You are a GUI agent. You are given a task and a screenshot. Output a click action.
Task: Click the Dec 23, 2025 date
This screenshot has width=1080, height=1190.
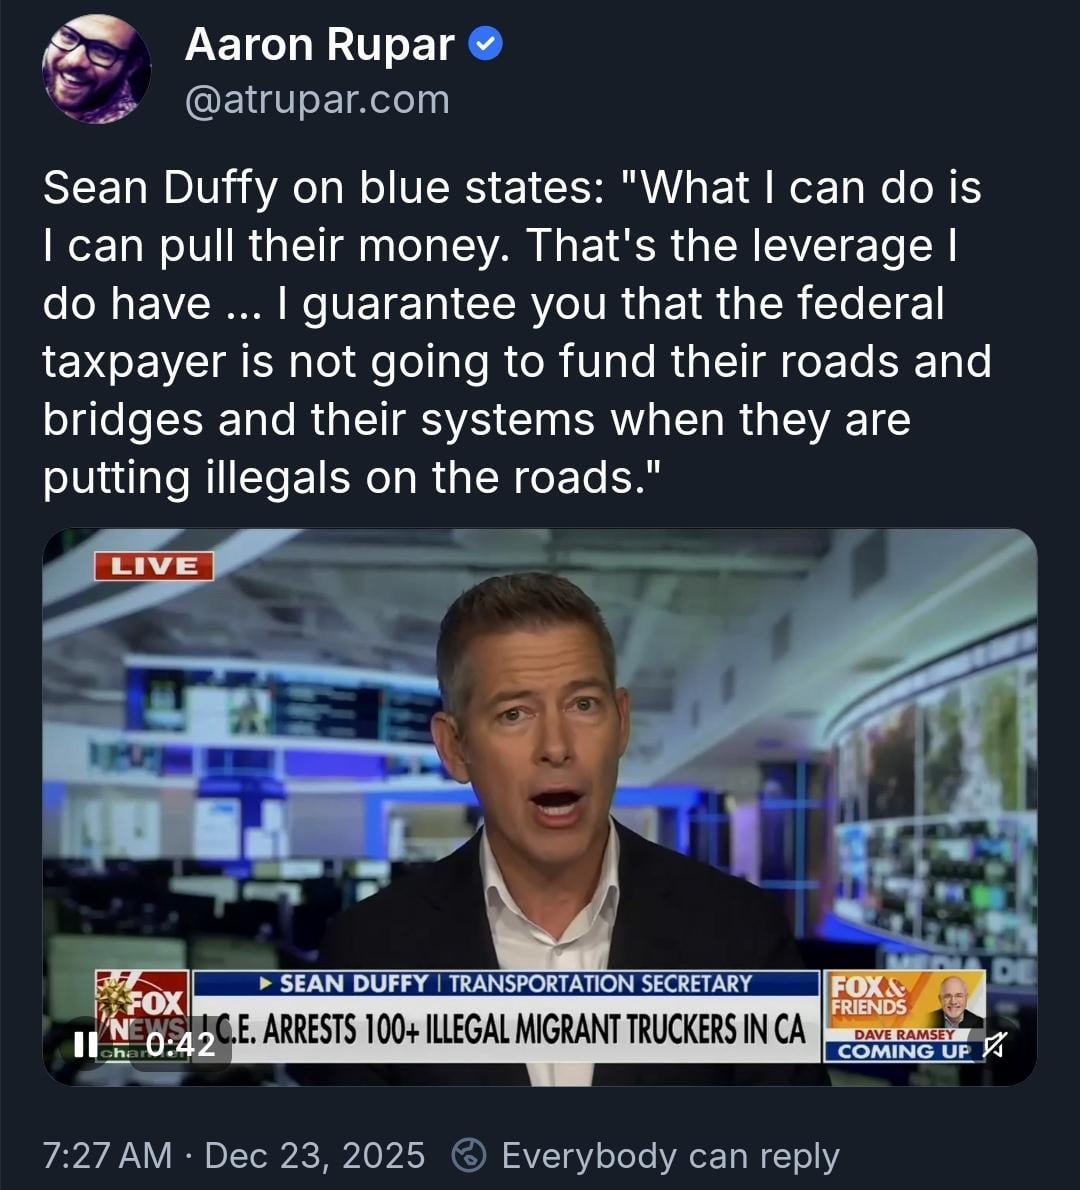(x=314, y=1156)
